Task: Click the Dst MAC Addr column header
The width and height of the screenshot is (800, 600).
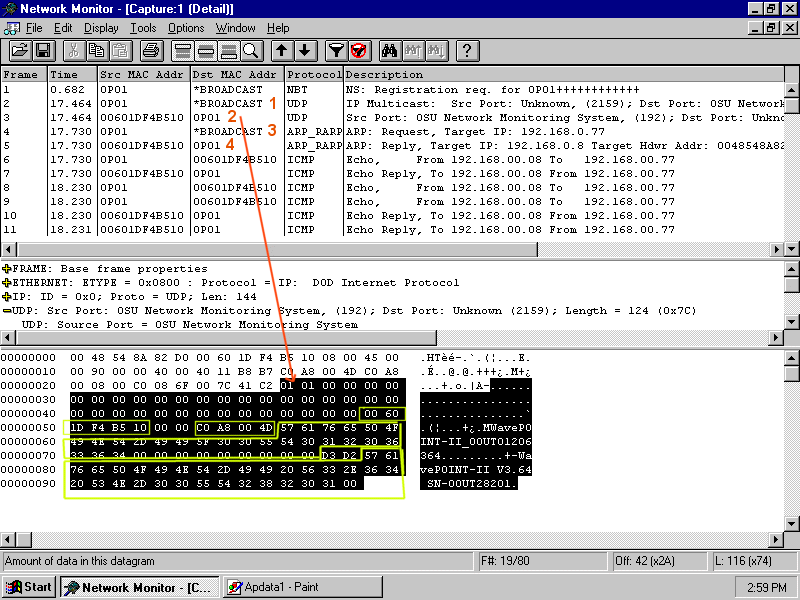Action: [237, 74]
